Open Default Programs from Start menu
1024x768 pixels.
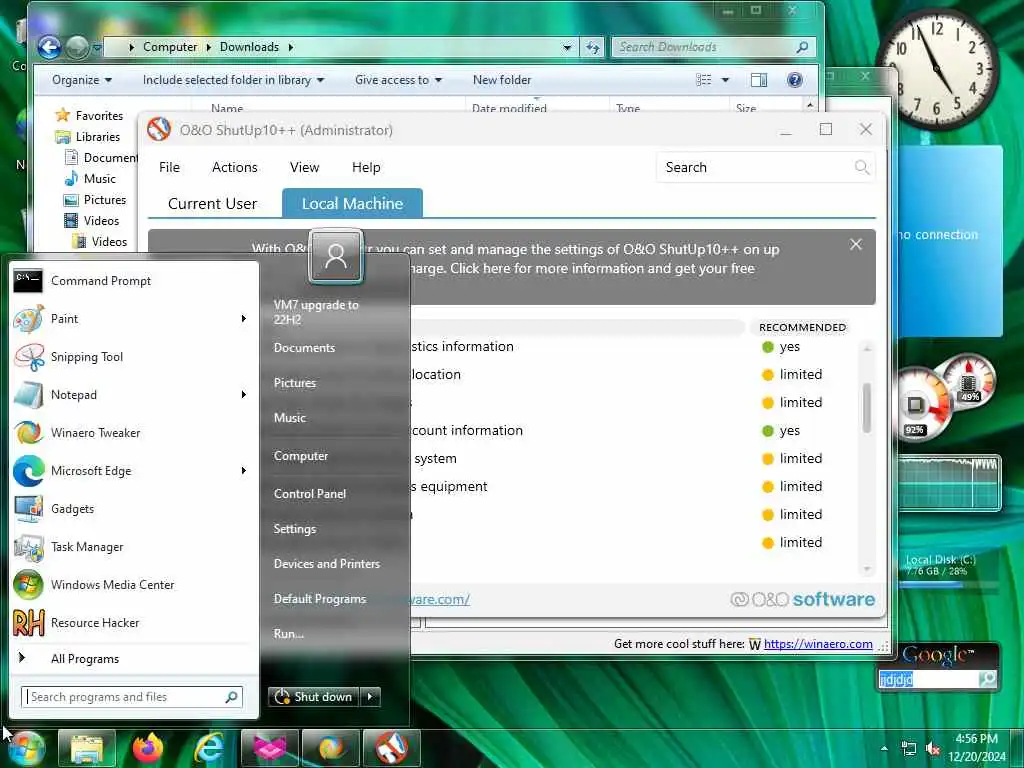tap(320, 599)
